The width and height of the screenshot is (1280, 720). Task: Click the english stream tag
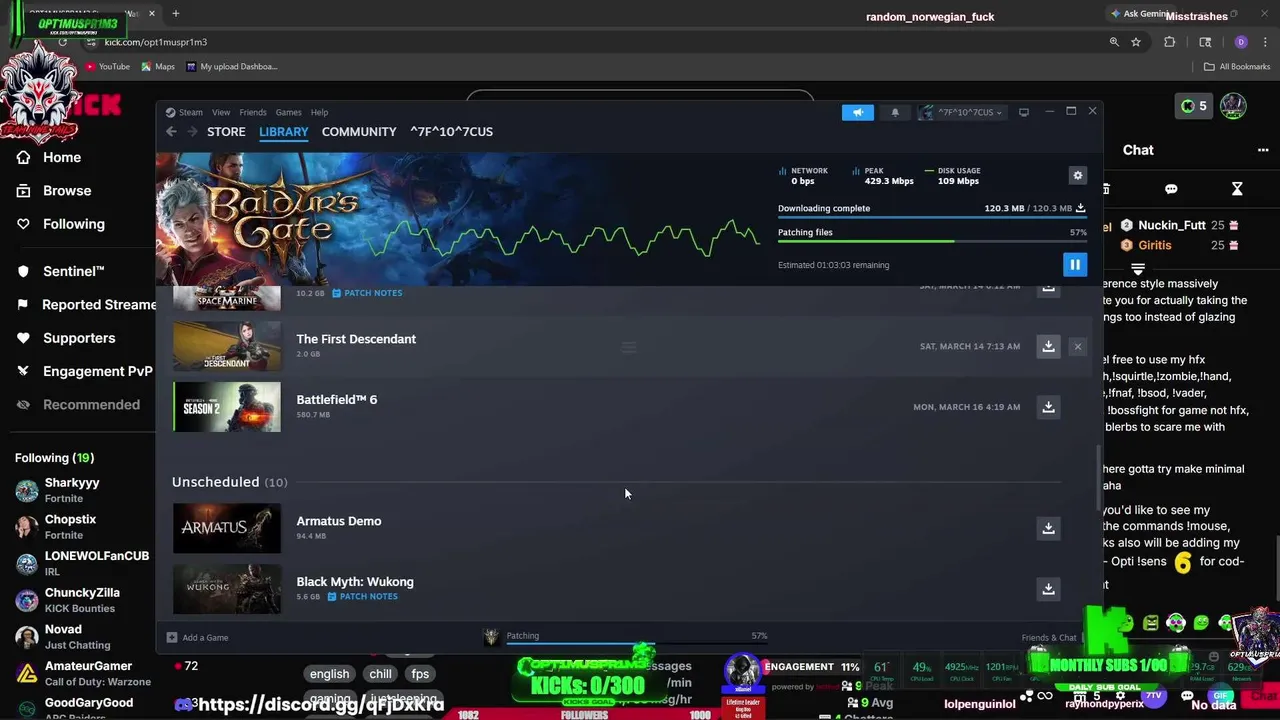pos(329,674)
